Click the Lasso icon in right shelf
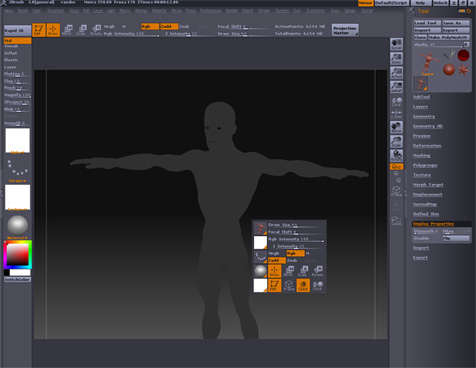This screenshot has height=368, width=476. 396,220
